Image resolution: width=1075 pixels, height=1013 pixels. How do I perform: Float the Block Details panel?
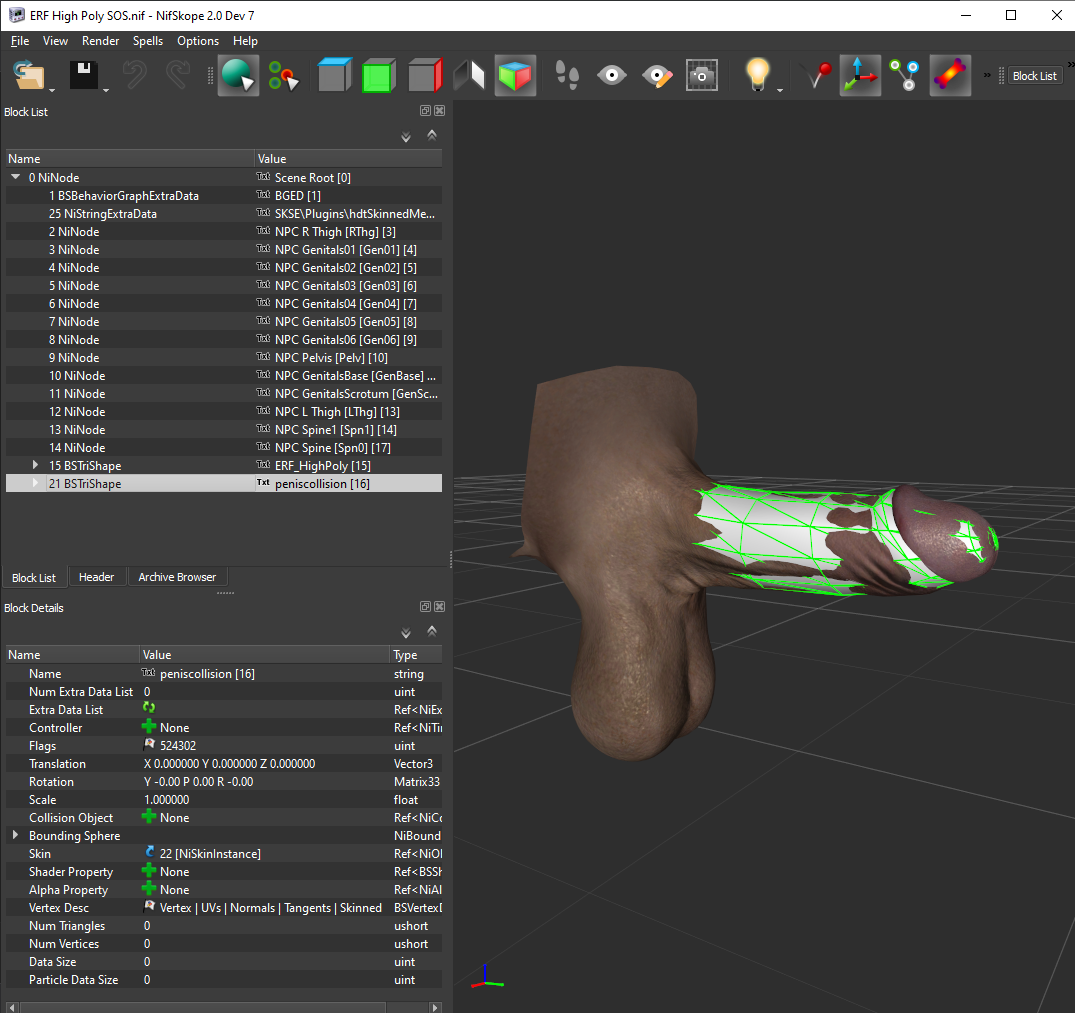click(425, 607)
